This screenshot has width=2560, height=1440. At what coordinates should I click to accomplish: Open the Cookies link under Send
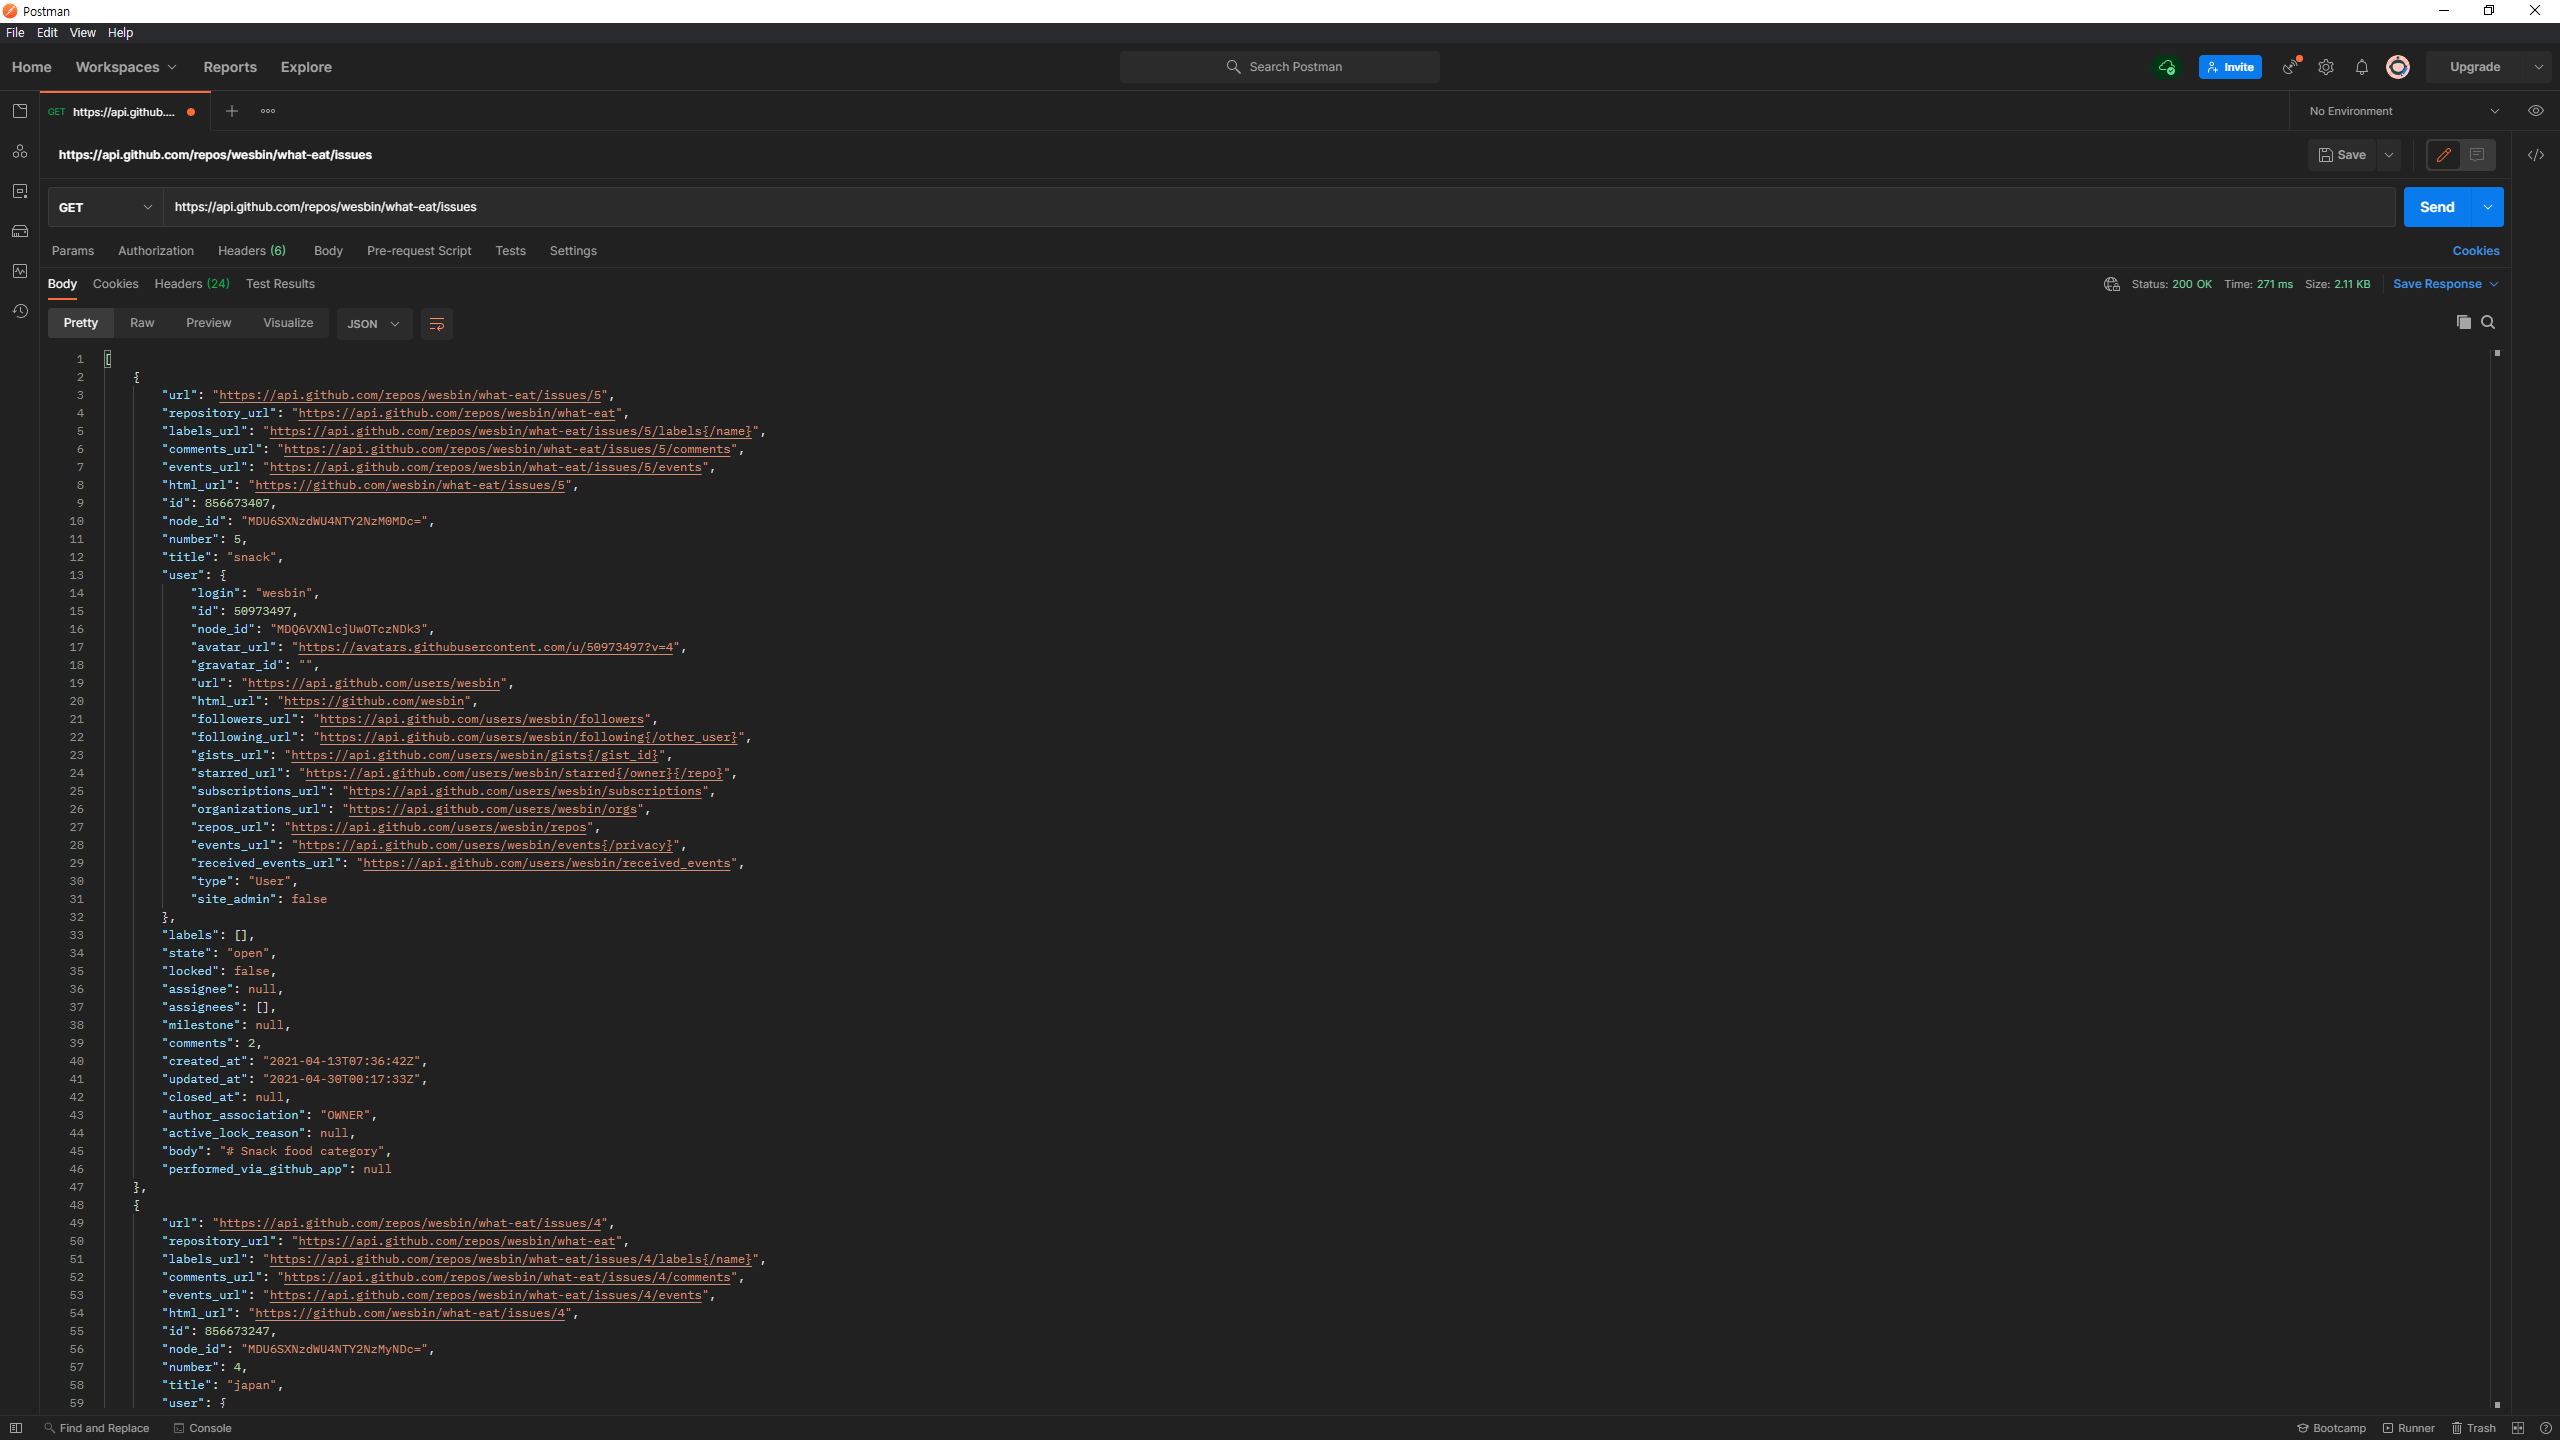click(x=2476, y=251)
